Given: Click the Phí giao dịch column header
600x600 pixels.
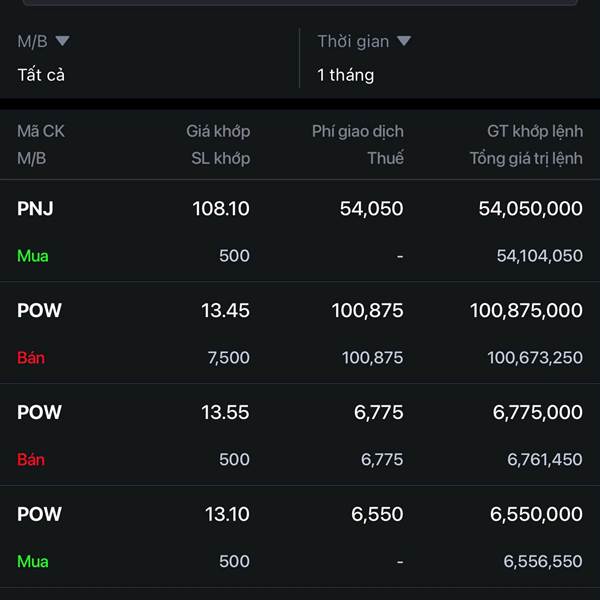Looking at the screenshot, I should [358, 131].
